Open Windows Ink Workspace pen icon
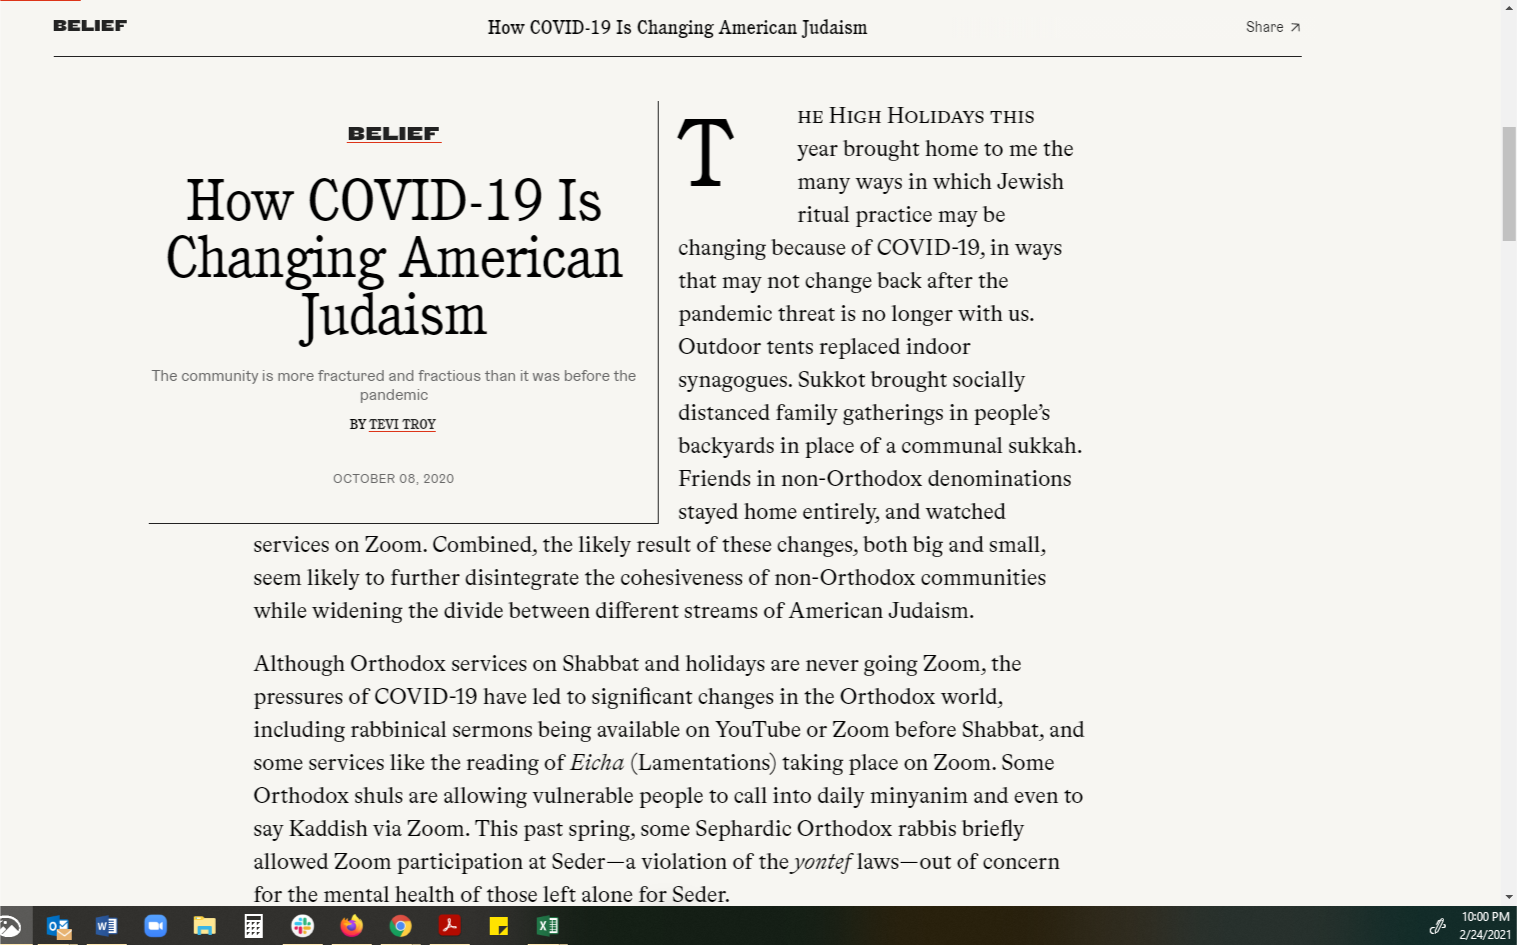 [x=1437, y=926]
